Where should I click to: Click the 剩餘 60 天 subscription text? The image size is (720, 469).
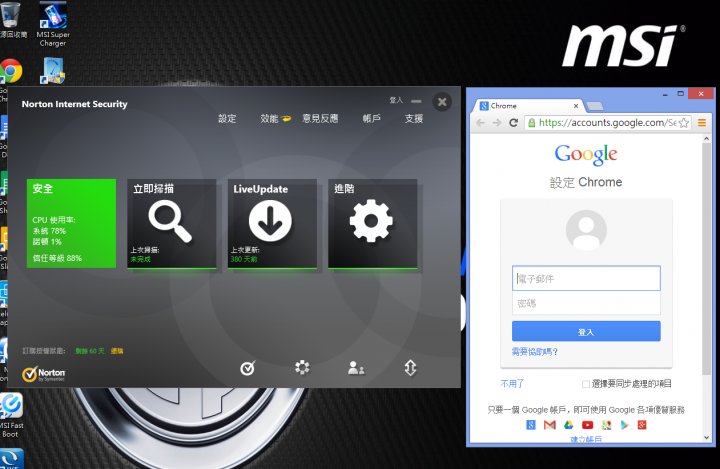coord(90,351)
